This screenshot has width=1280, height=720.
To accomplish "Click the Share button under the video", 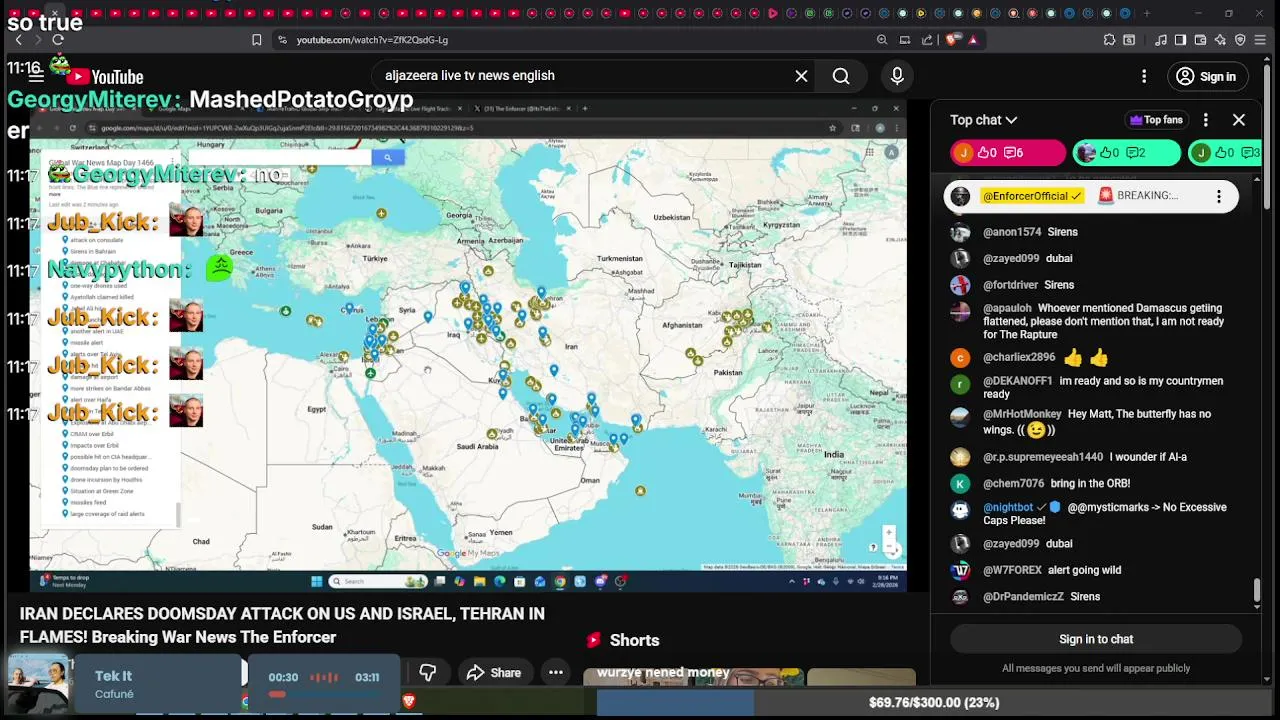I will pos(493,673).
